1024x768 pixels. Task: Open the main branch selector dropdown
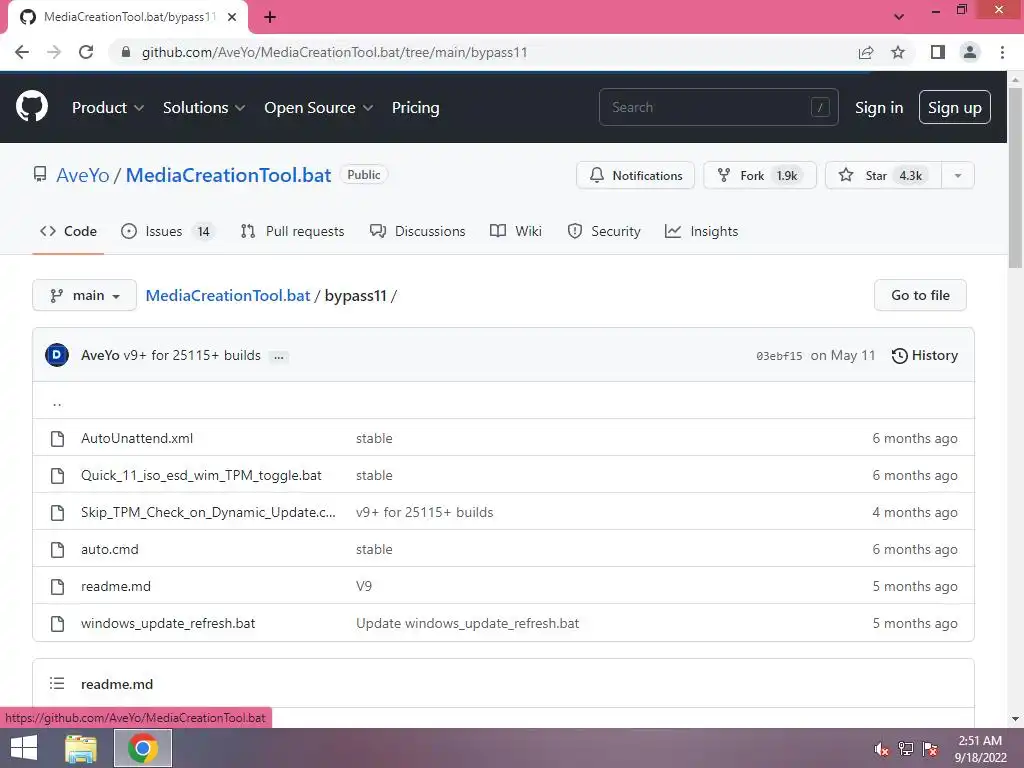(84, 295)
